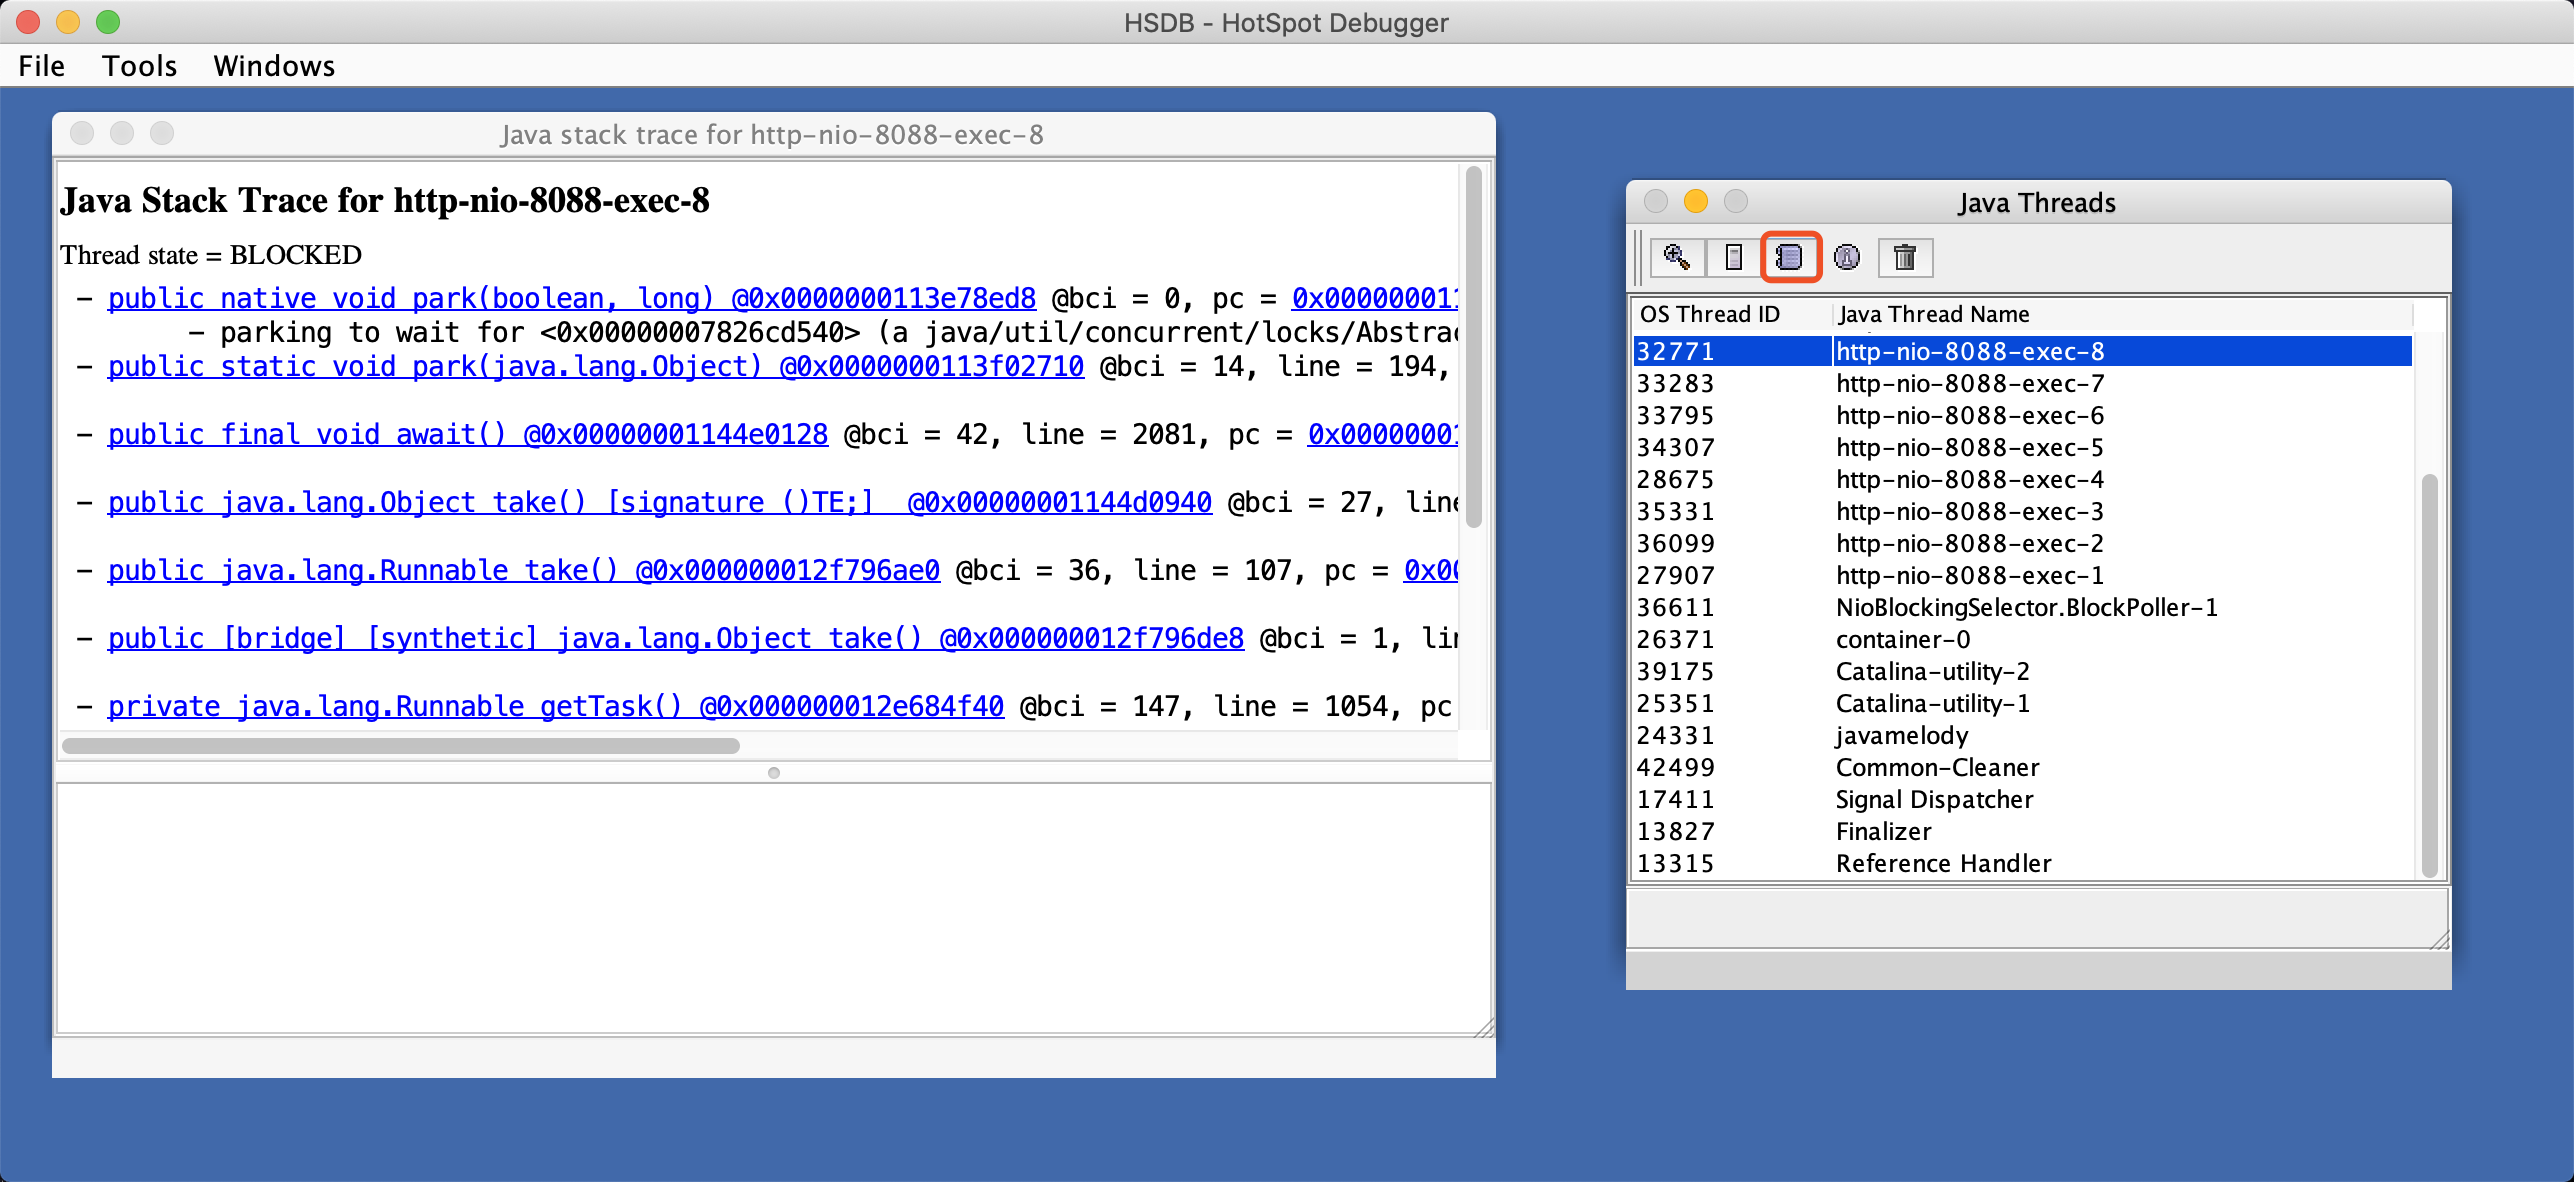Viewport: 2574px width, 1182px height.
Task: Click the split pane divider handle
Action: click(x=773, y=772)
